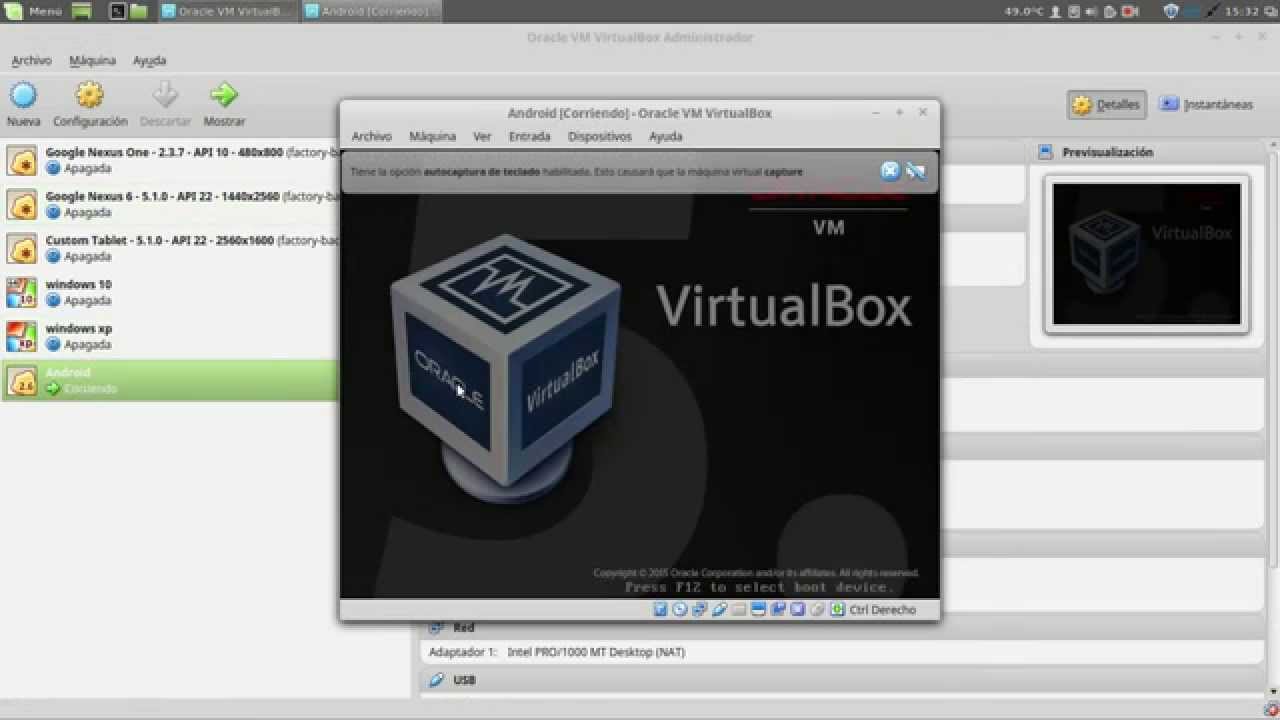Click the terminal launcher in the panel
1280x720 pixels.
[x=117, y=11]
